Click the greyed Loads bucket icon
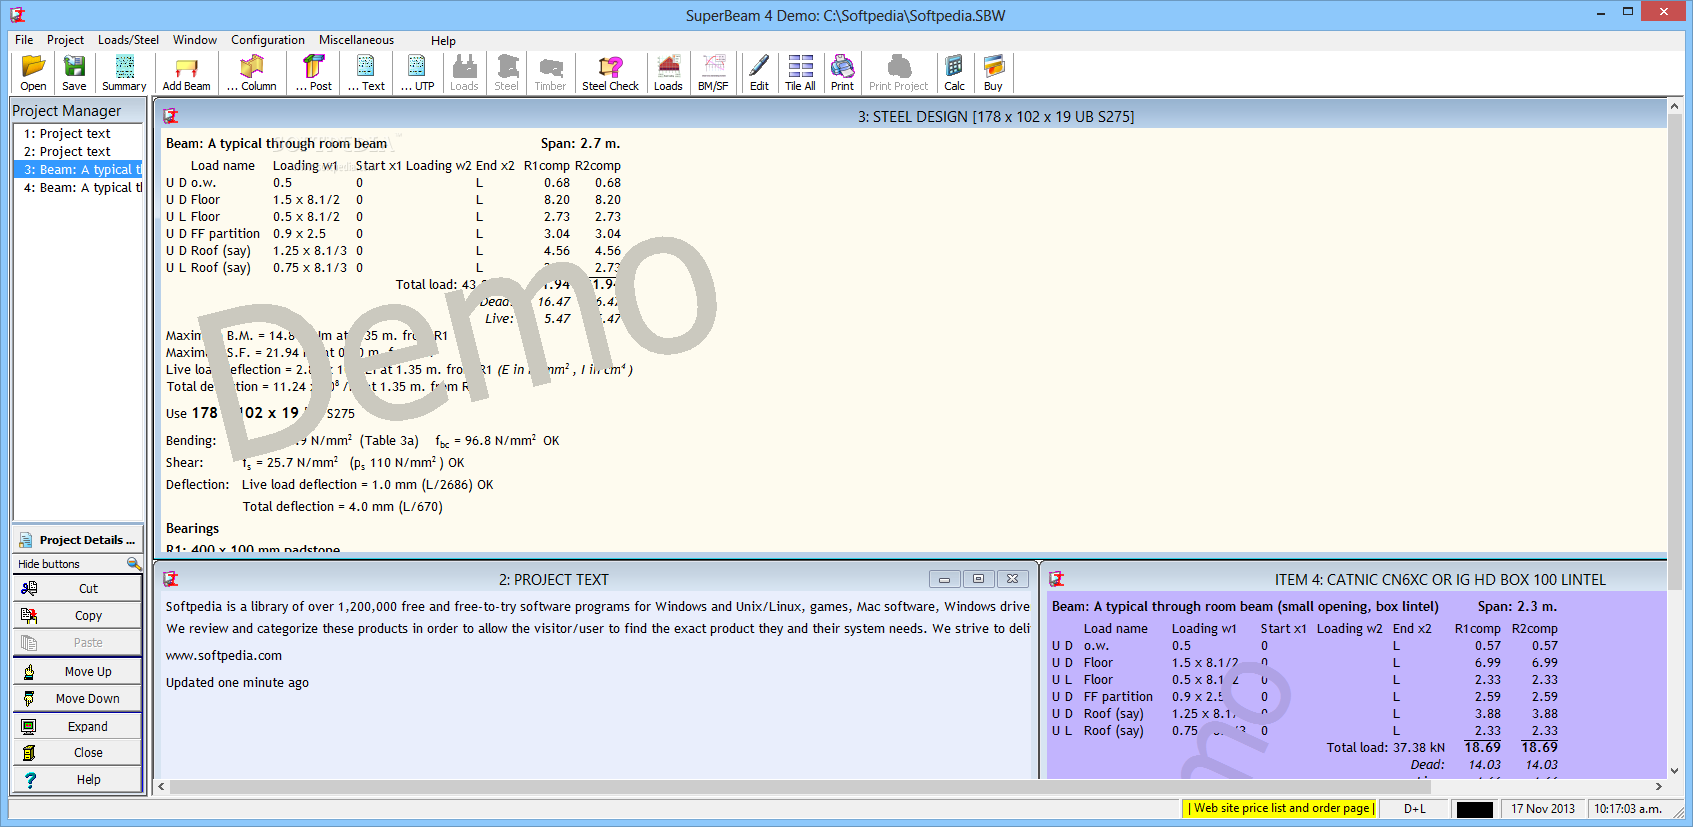 464,73
